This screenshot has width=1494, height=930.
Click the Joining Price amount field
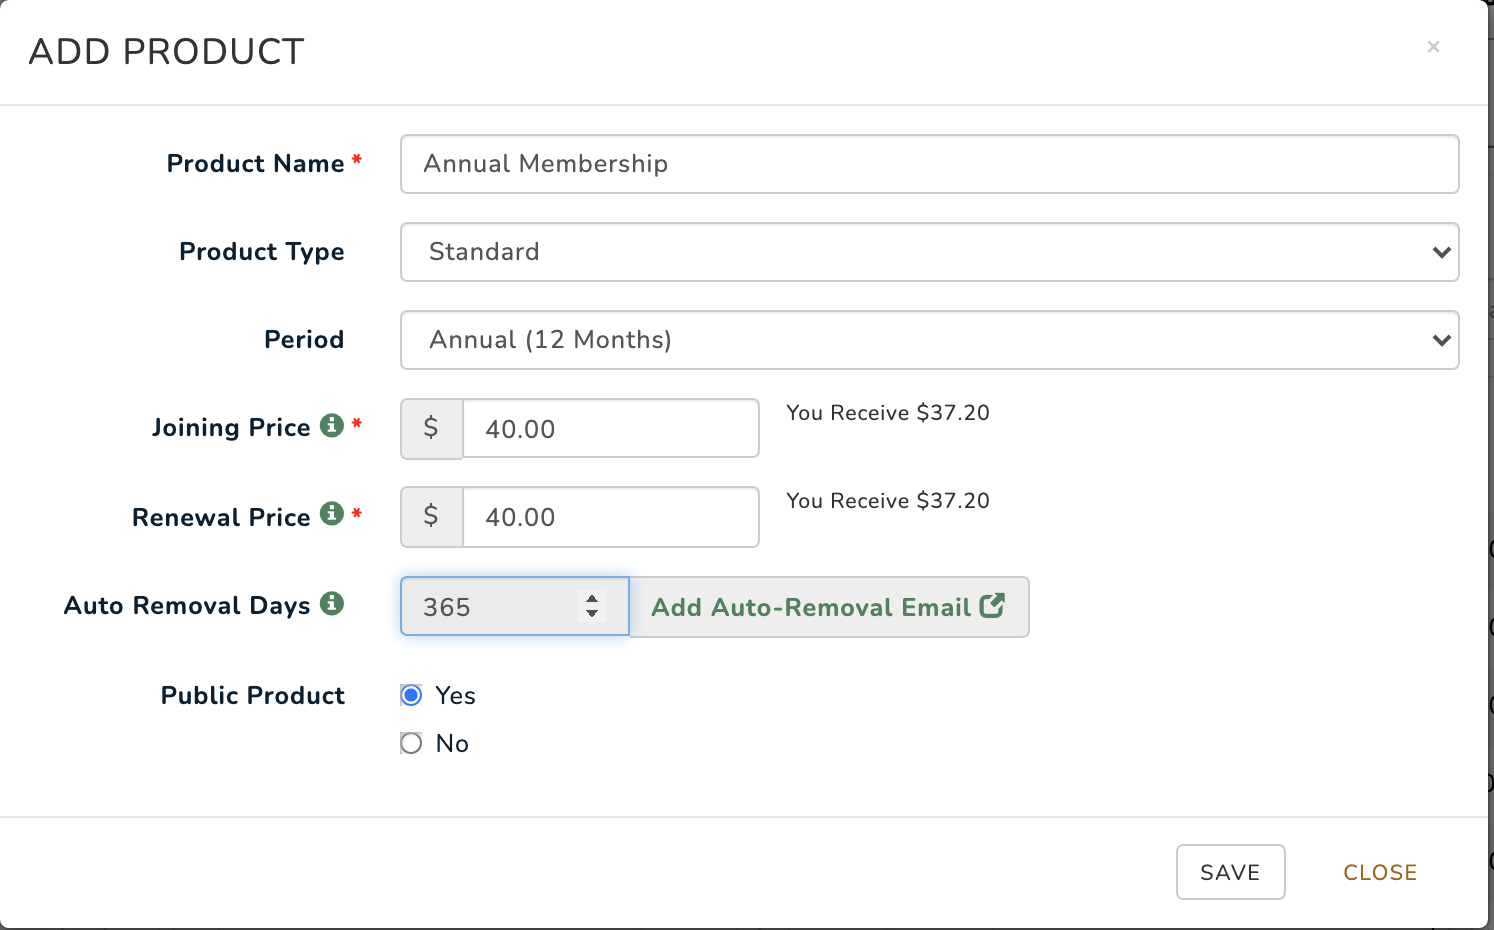tap(610, 428)
